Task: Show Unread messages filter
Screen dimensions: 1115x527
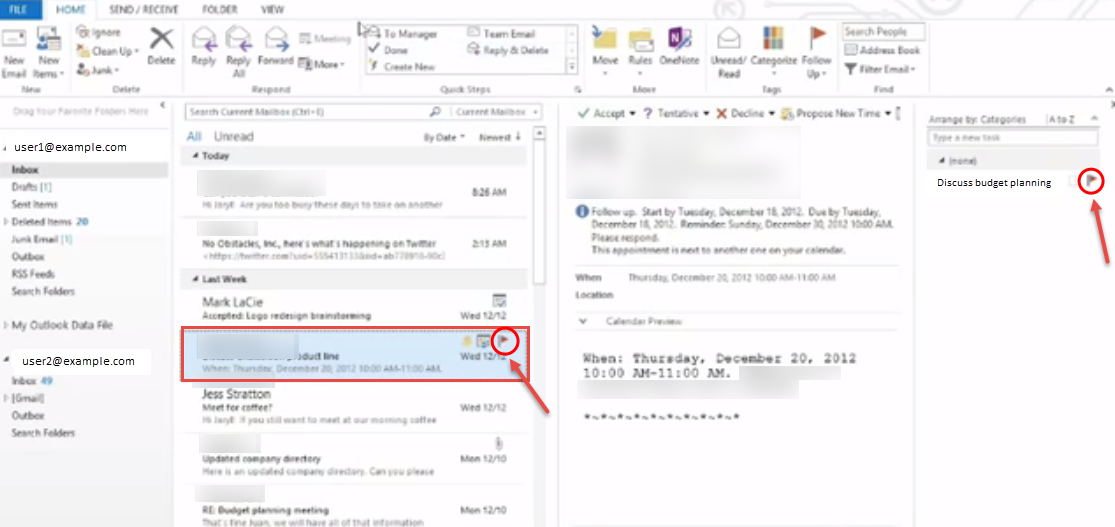Action: 234,137
